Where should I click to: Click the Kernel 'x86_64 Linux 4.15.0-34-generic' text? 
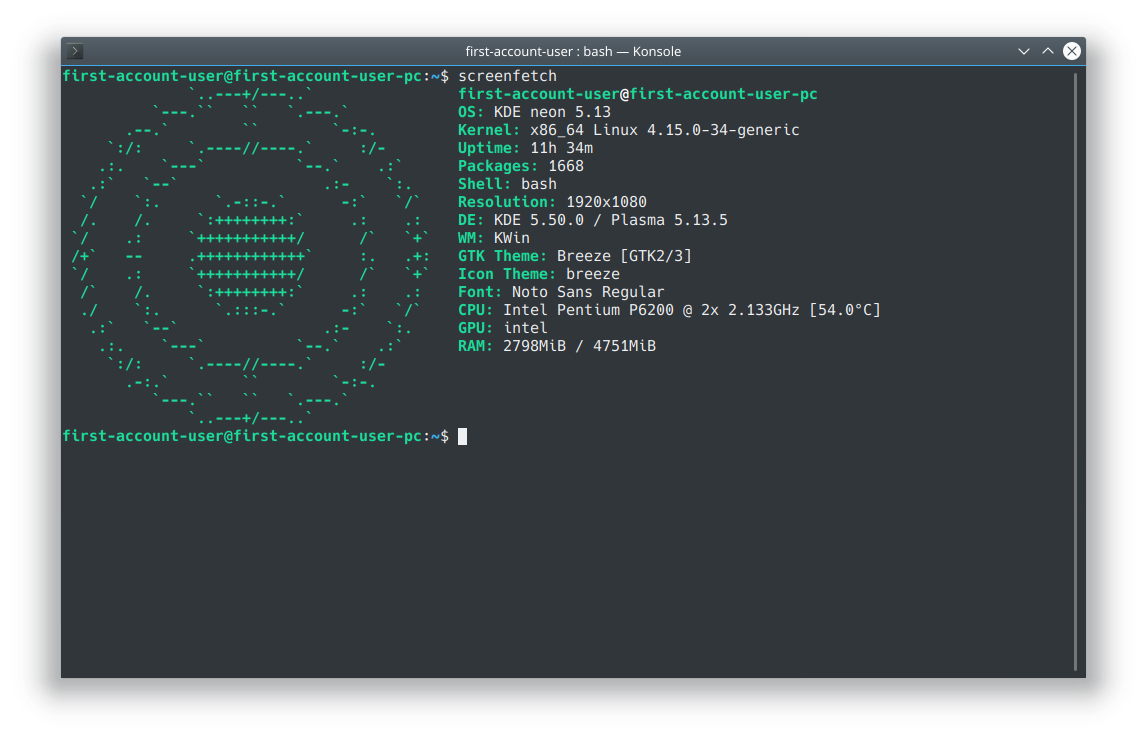click(664, 130)
